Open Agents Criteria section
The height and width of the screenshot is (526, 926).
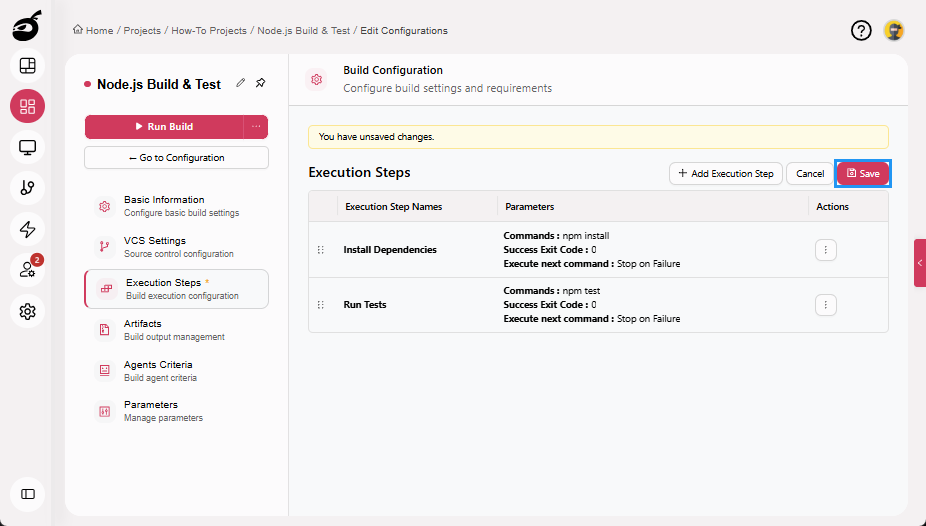pyautogui.click(x=177, y=370)
